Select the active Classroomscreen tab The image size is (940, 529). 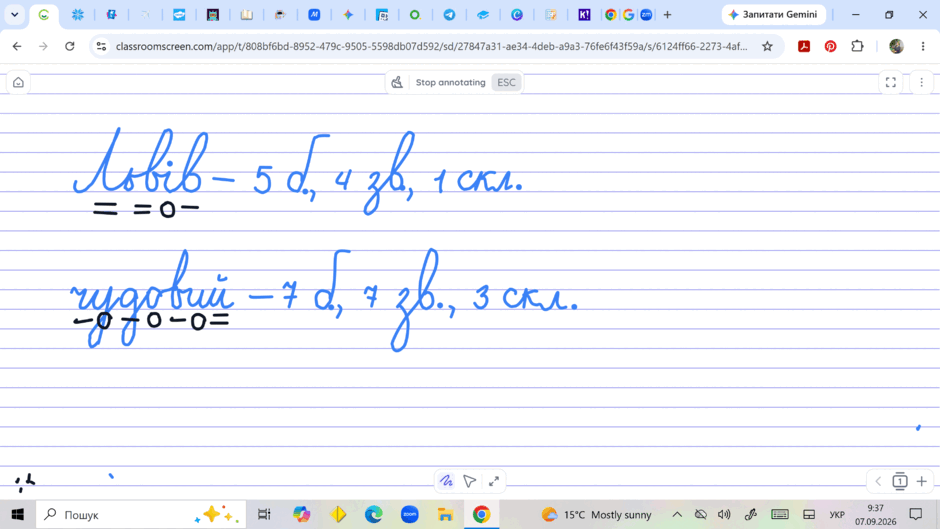tap(44, 15)
